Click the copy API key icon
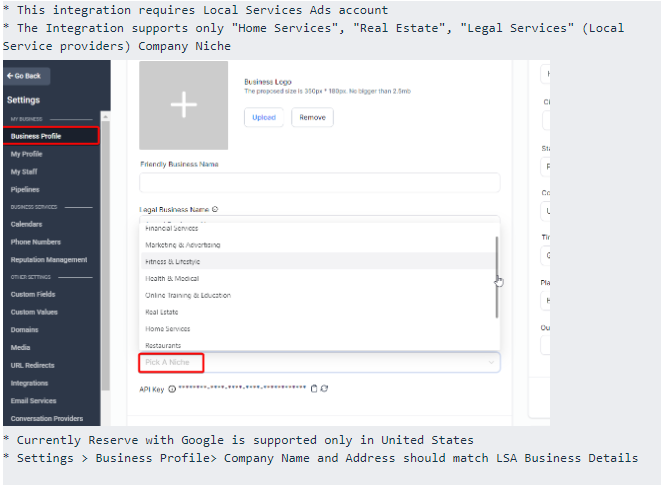The width and height of the screenshot is (665, 499). [313, 388]
